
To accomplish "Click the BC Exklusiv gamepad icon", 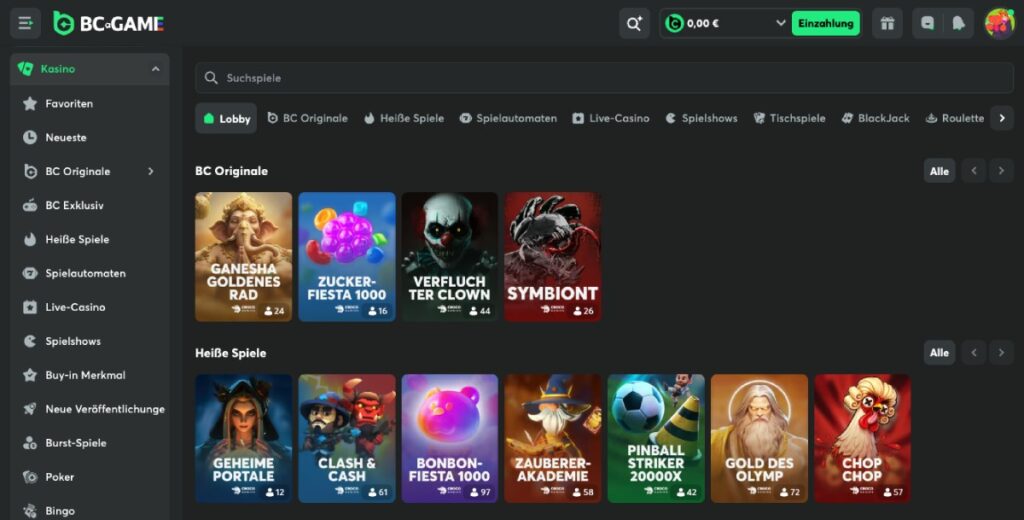I will tap(30, 205).
